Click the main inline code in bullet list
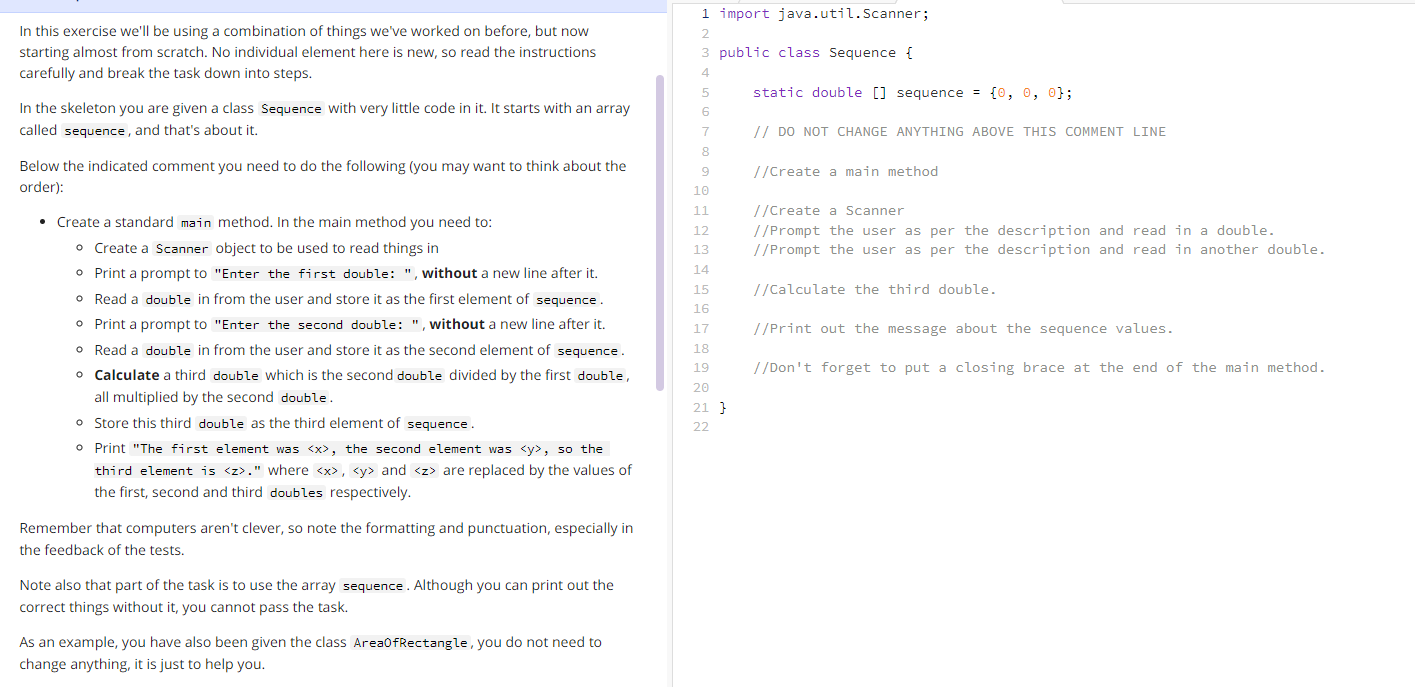 pos(195,221)
